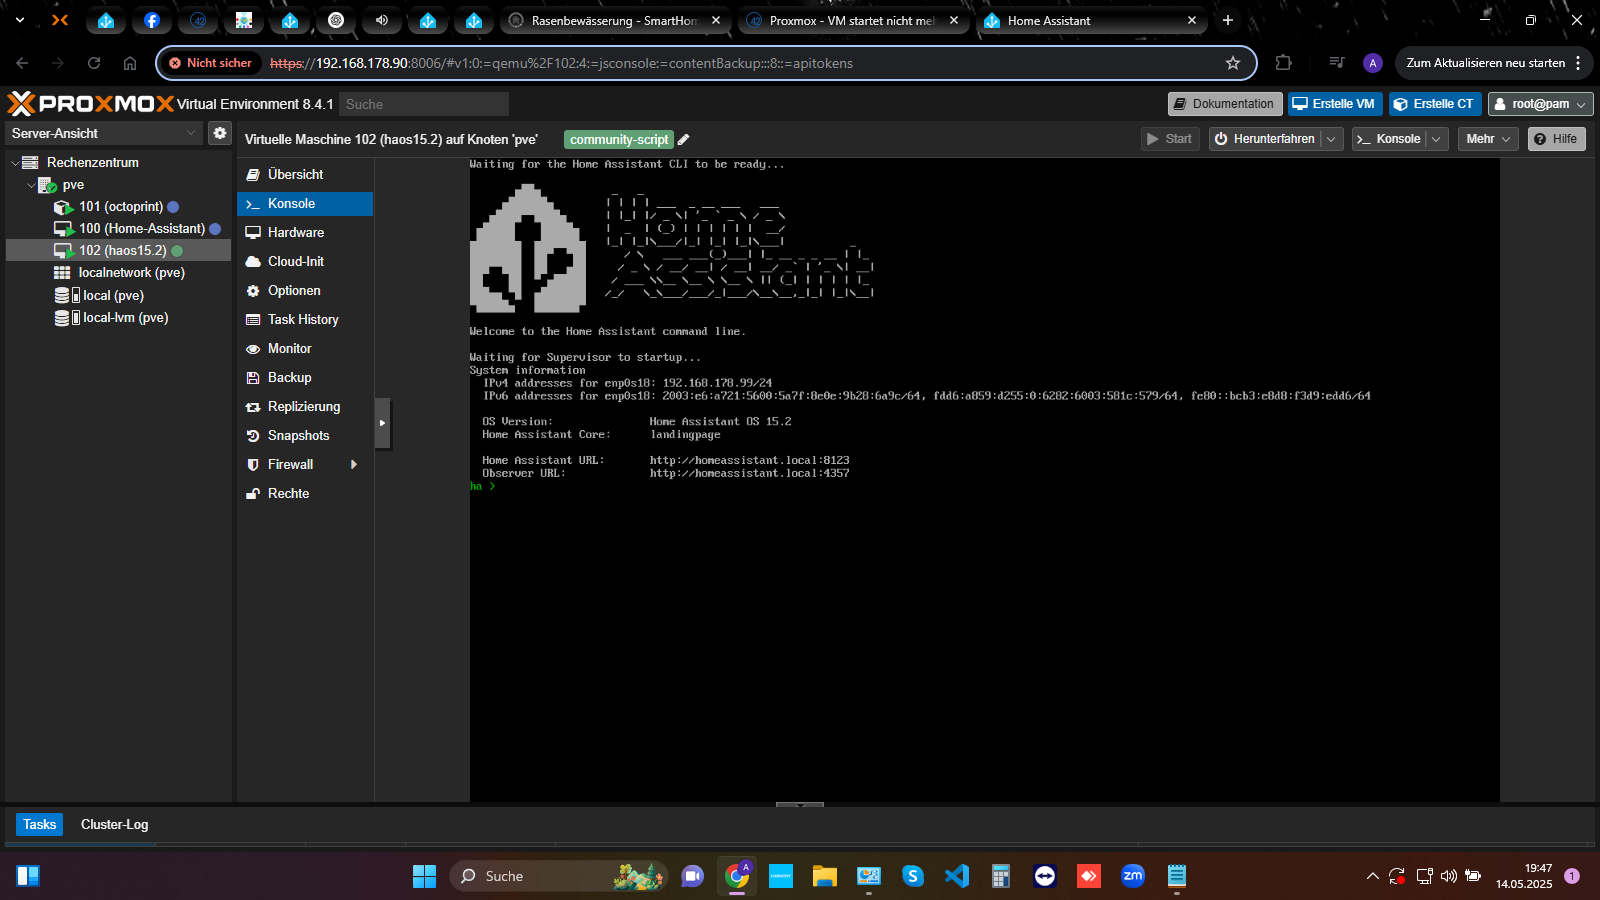
Task: Open the Windows Start menu
Action: (x=424, y=876)
